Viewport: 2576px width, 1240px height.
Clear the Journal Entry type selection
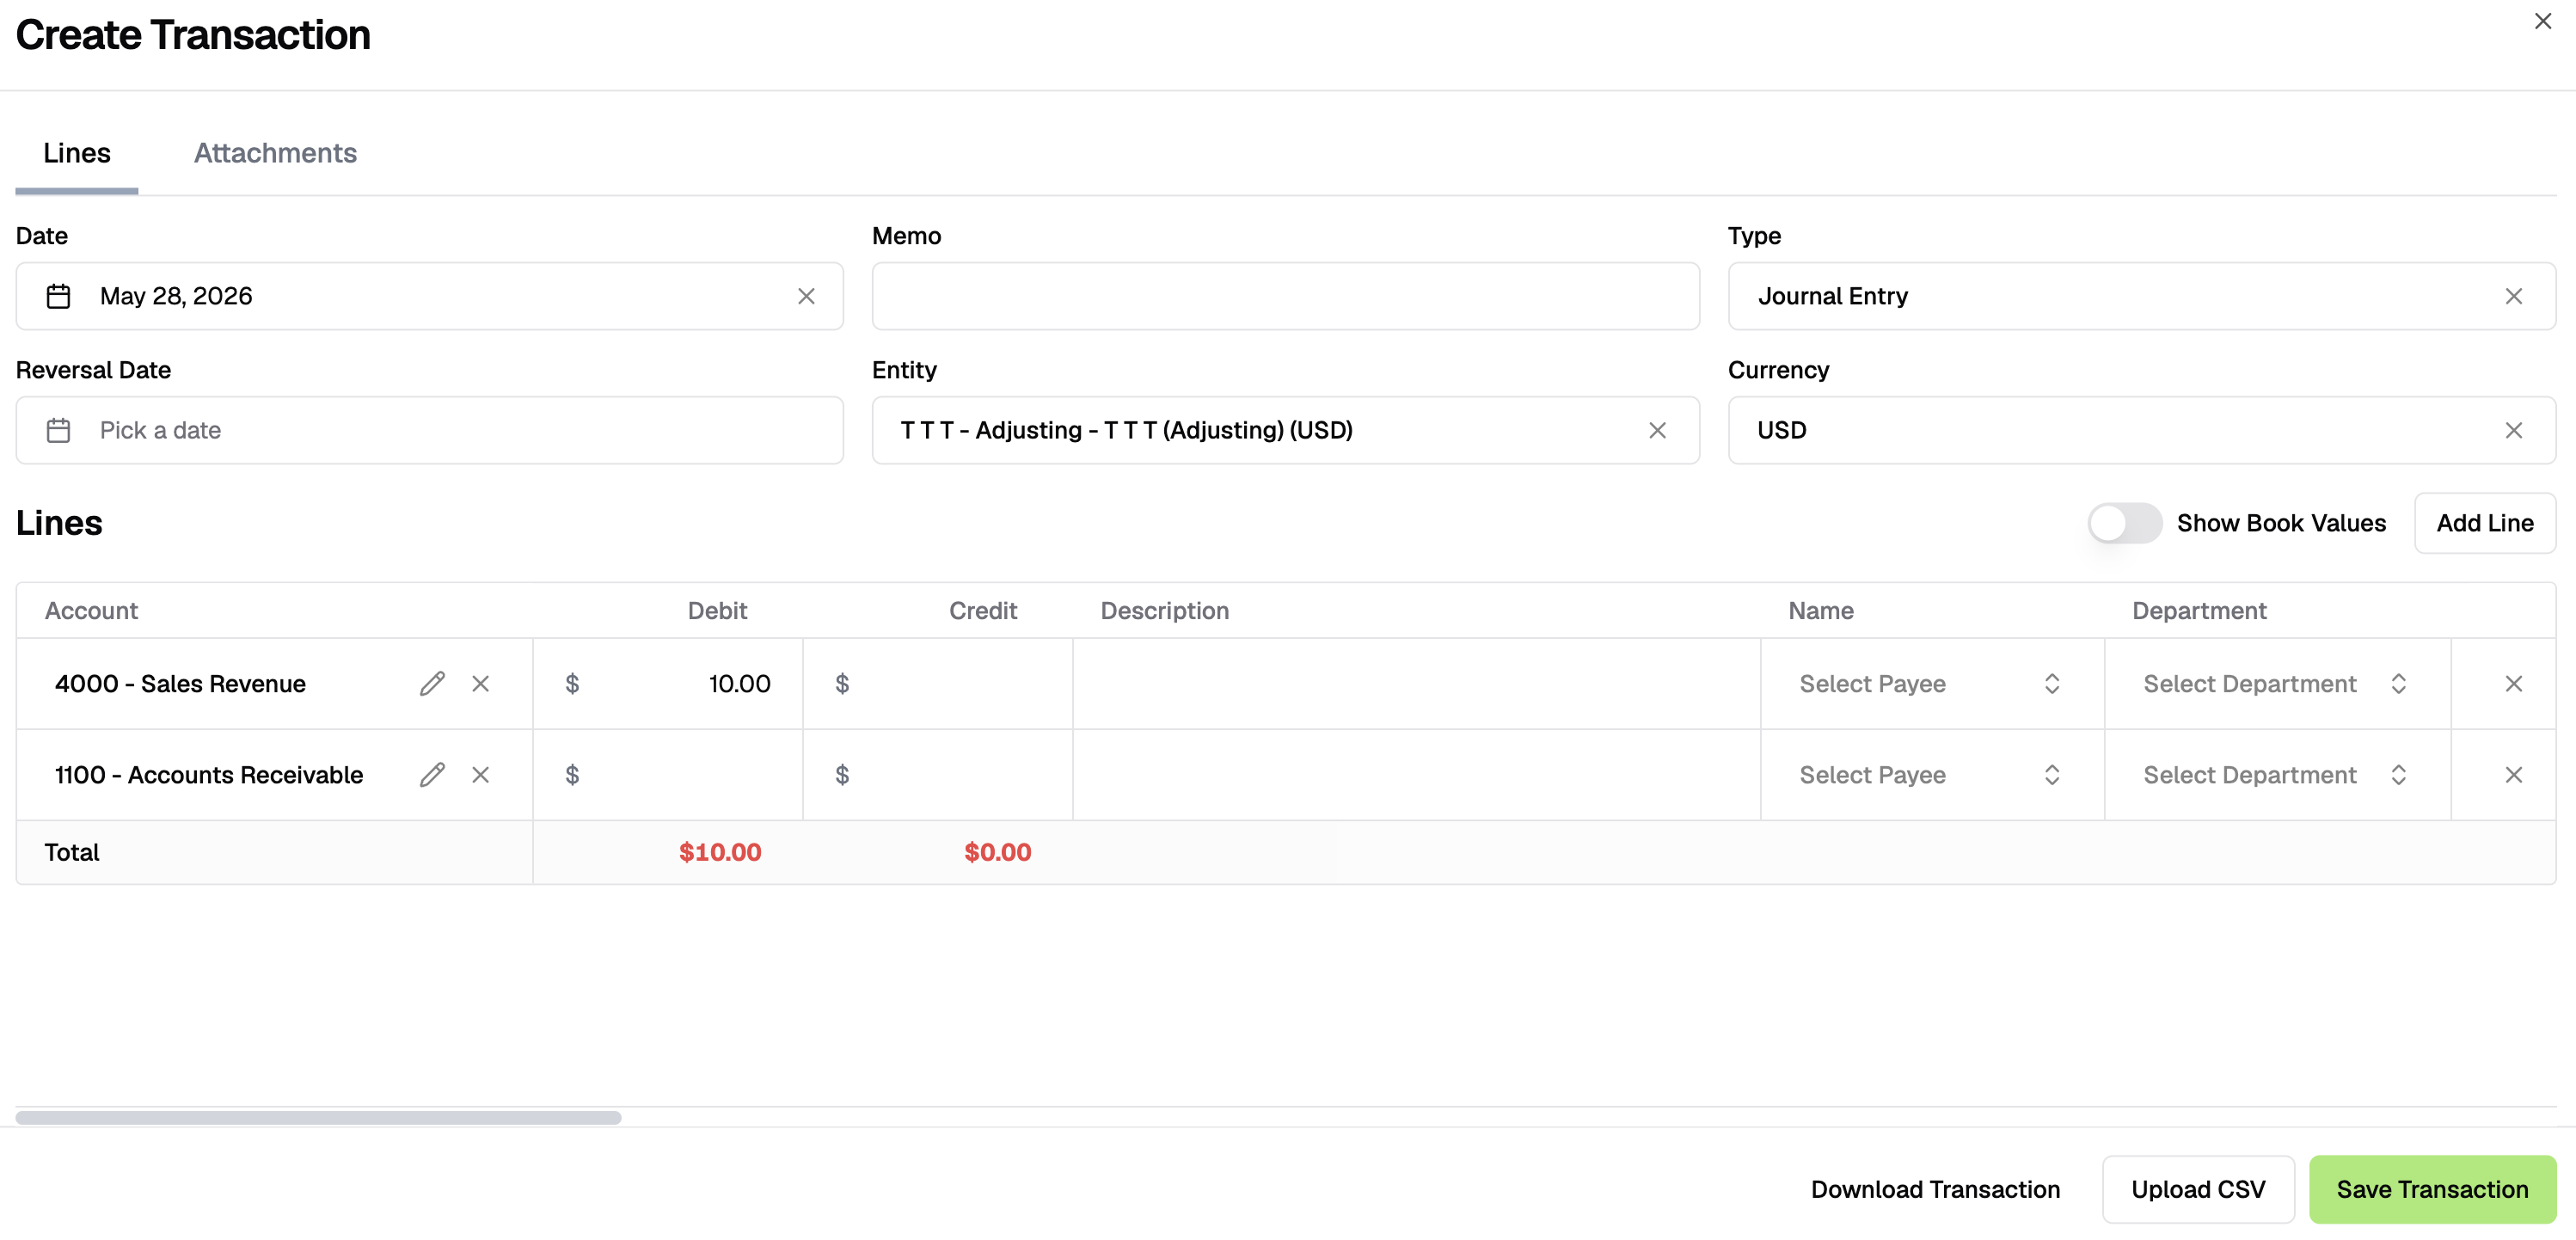pyautogui.click(x=2513, y=296)
